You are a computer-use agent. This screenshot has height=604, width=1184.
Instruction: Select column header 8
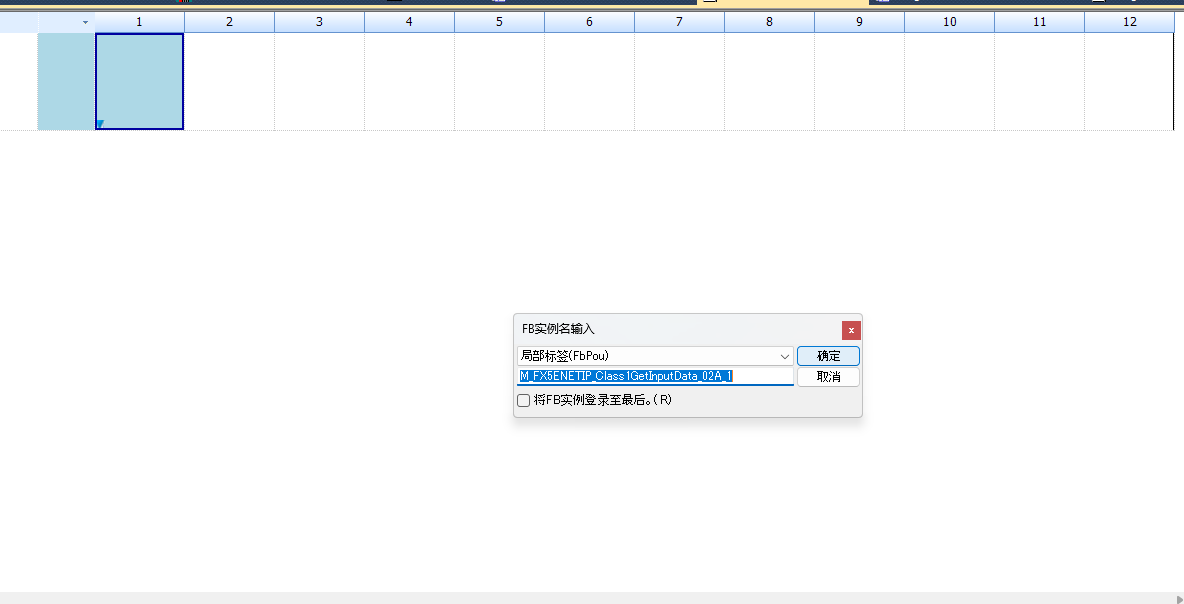(769, 22)
